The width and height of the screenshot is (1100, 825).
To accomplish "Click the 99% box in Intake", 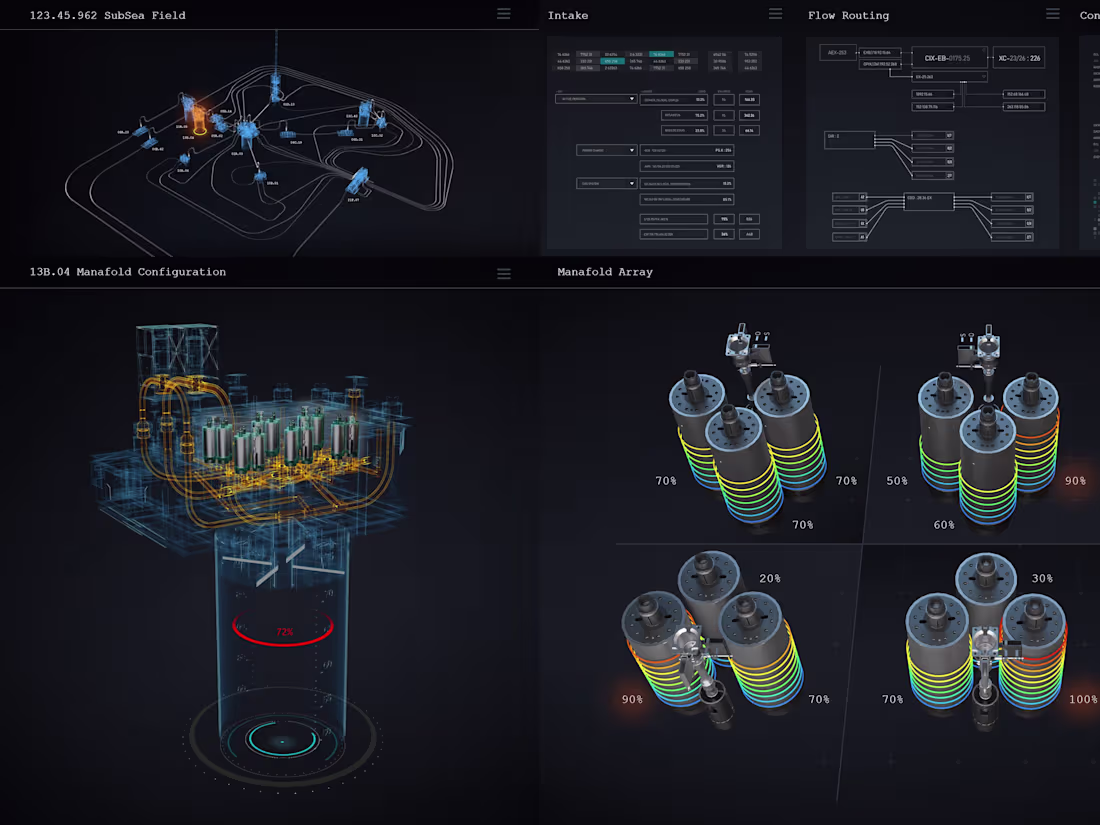I will click(x=724, y=219).
